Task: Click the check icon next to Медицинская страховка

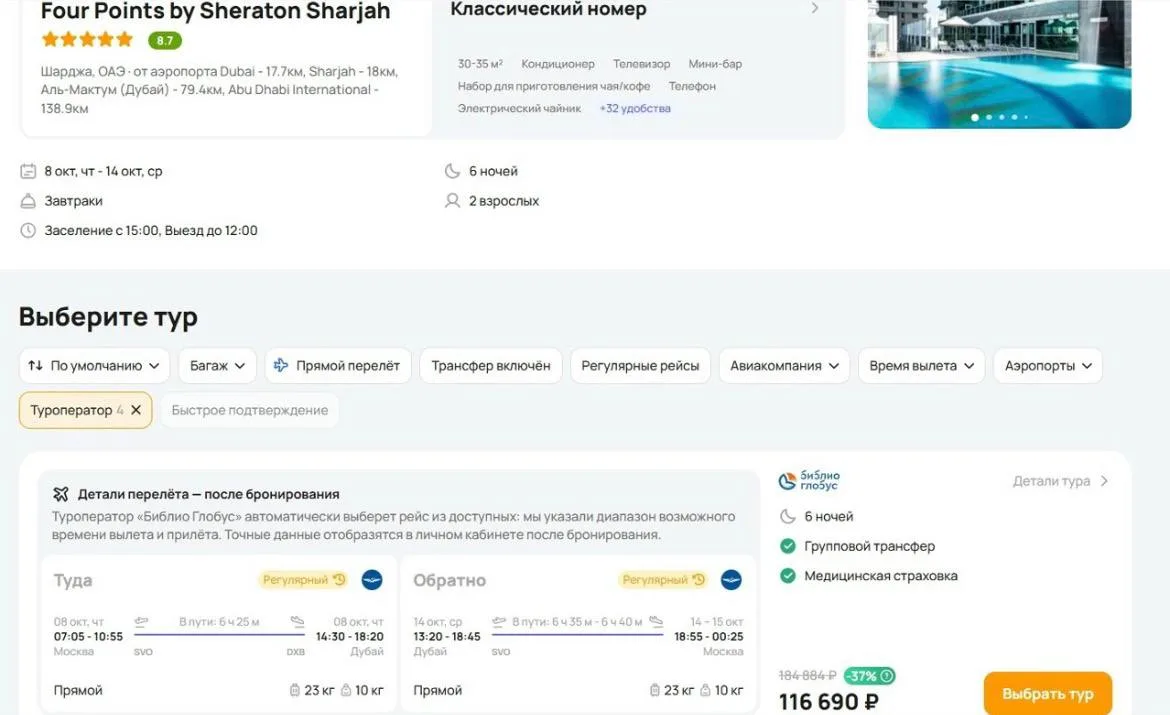Action: 787,576
